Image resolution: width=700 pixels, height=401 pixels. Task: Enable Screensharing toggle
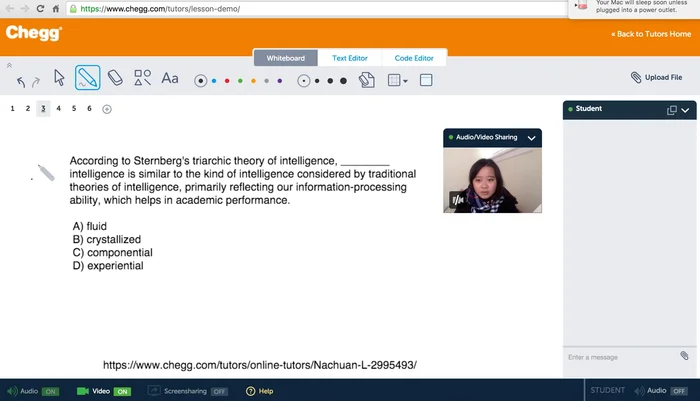[x=218, y=391]
